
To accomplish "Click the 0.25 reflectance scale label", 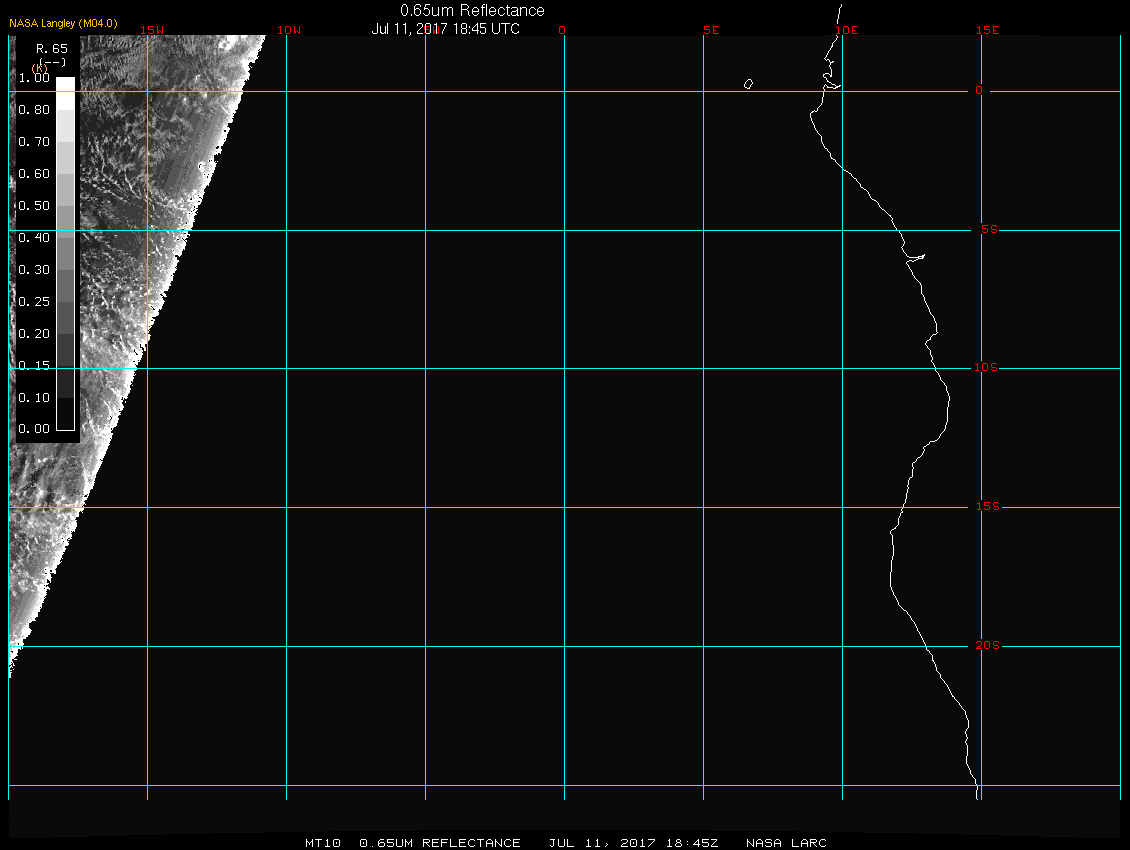I will pos(34,301).
